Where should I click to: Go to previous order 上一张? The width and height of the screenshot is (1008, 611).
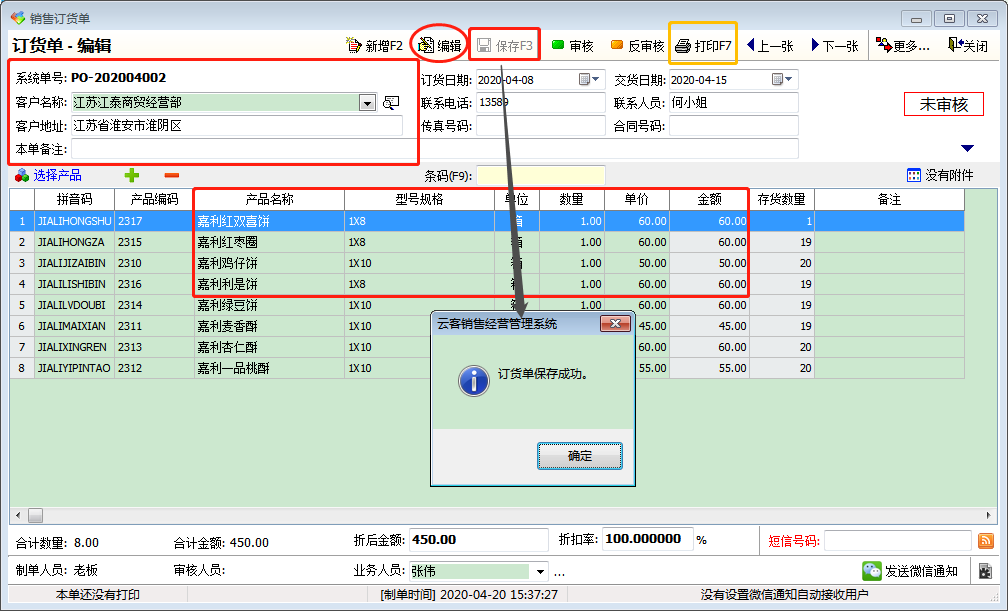pyautogui.click(x=770, y=46)
